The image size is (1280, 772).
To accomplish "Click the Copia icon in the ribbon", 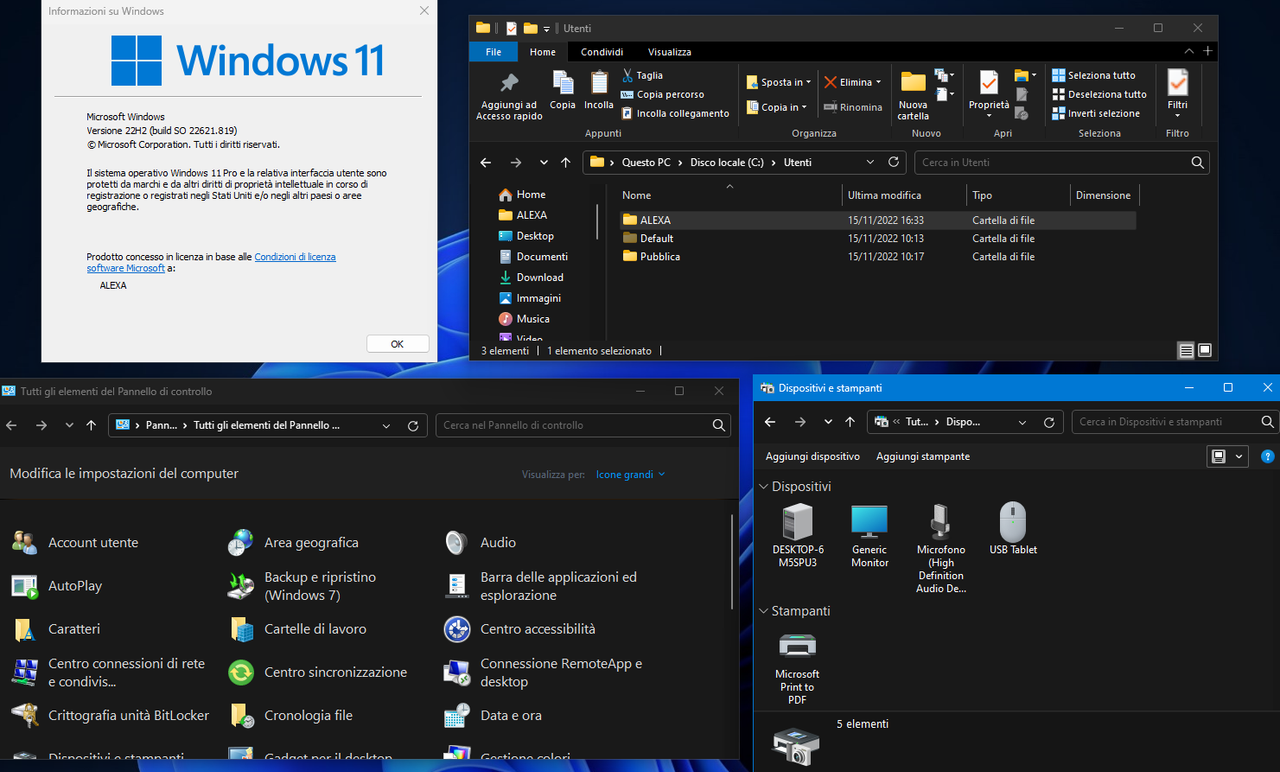I will pos(563,90).
